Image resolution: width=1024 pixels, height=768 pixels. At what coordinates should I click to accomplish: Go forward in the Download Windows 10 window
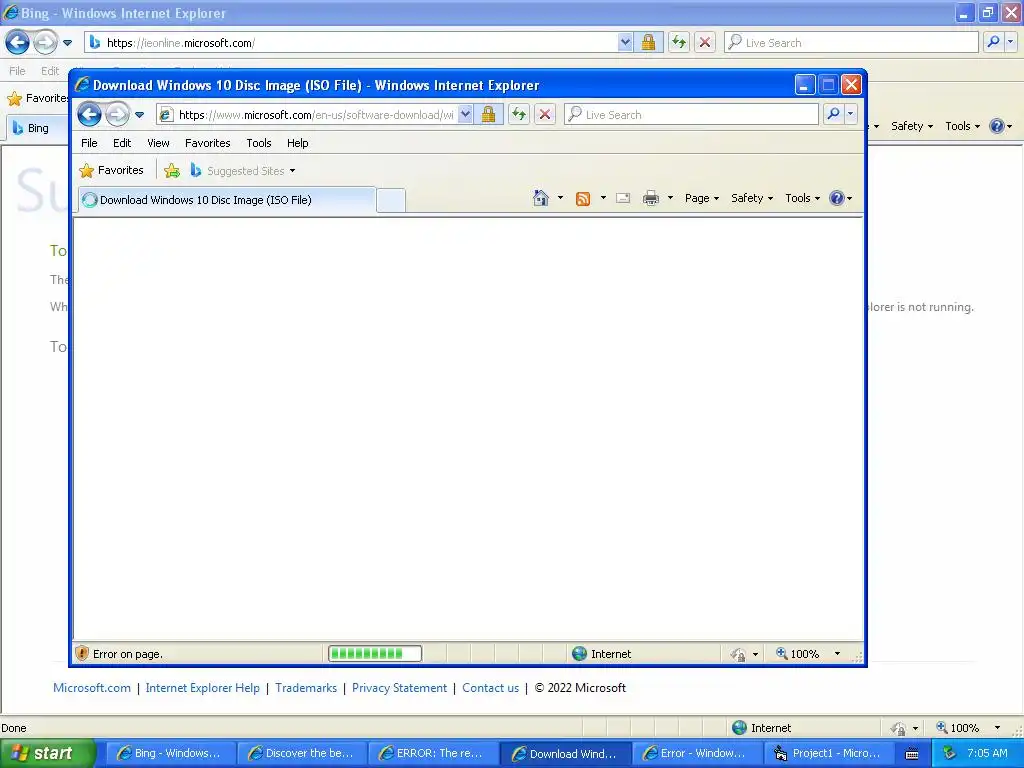click(118, 114)
